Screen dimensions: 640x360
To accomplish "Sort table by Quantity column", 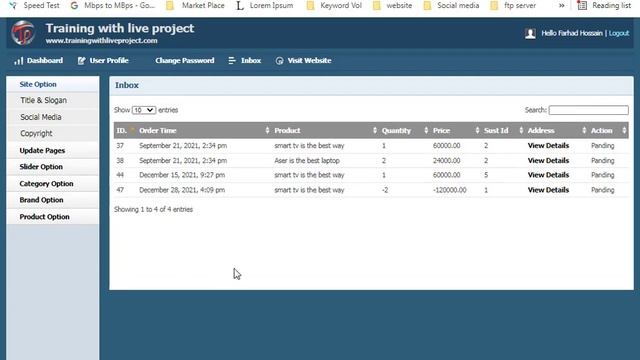I will [404, 131].
